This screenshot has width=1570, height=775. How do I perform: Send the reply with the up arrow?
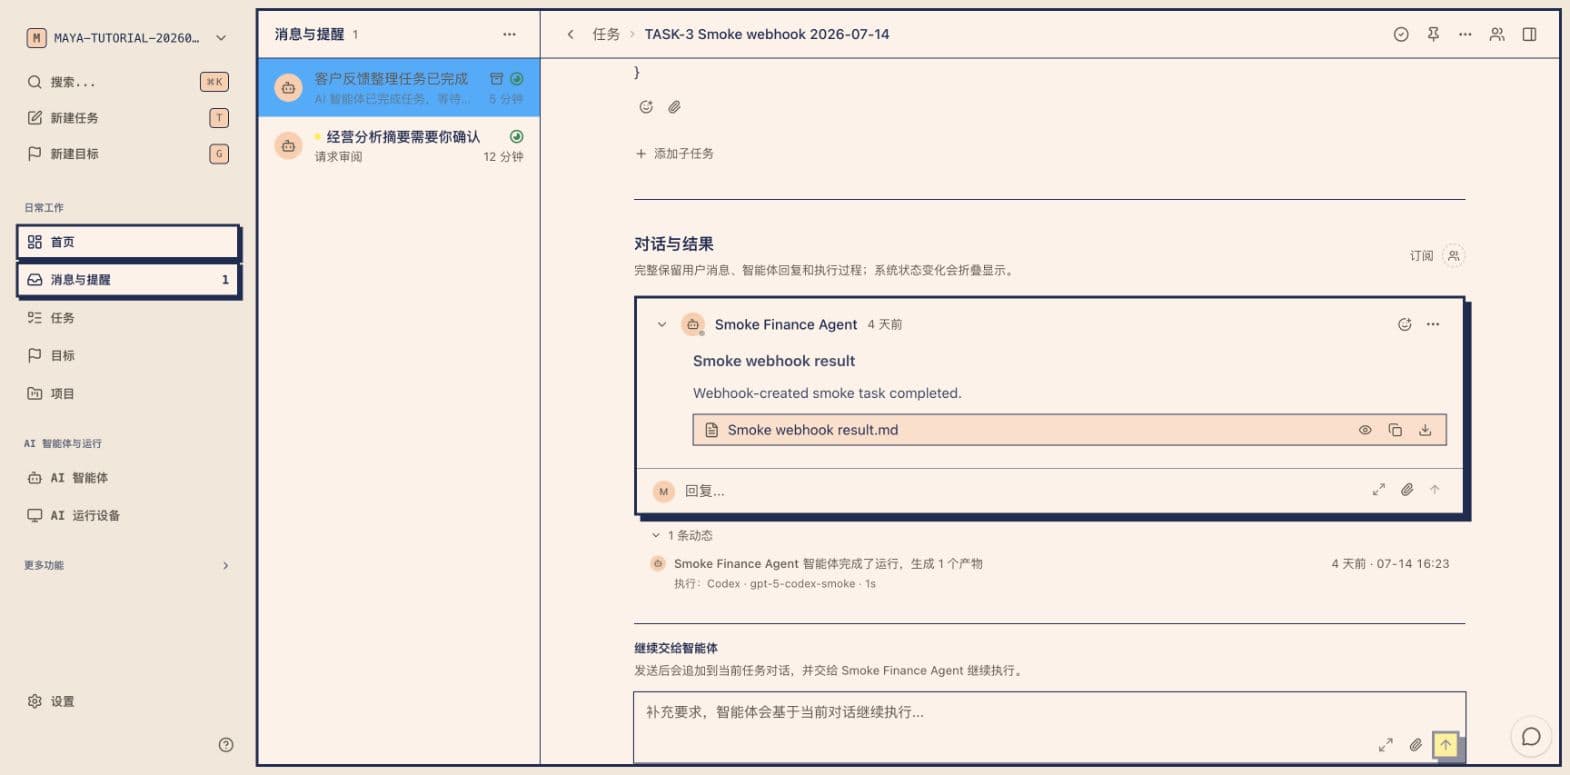pos(1435,490)
